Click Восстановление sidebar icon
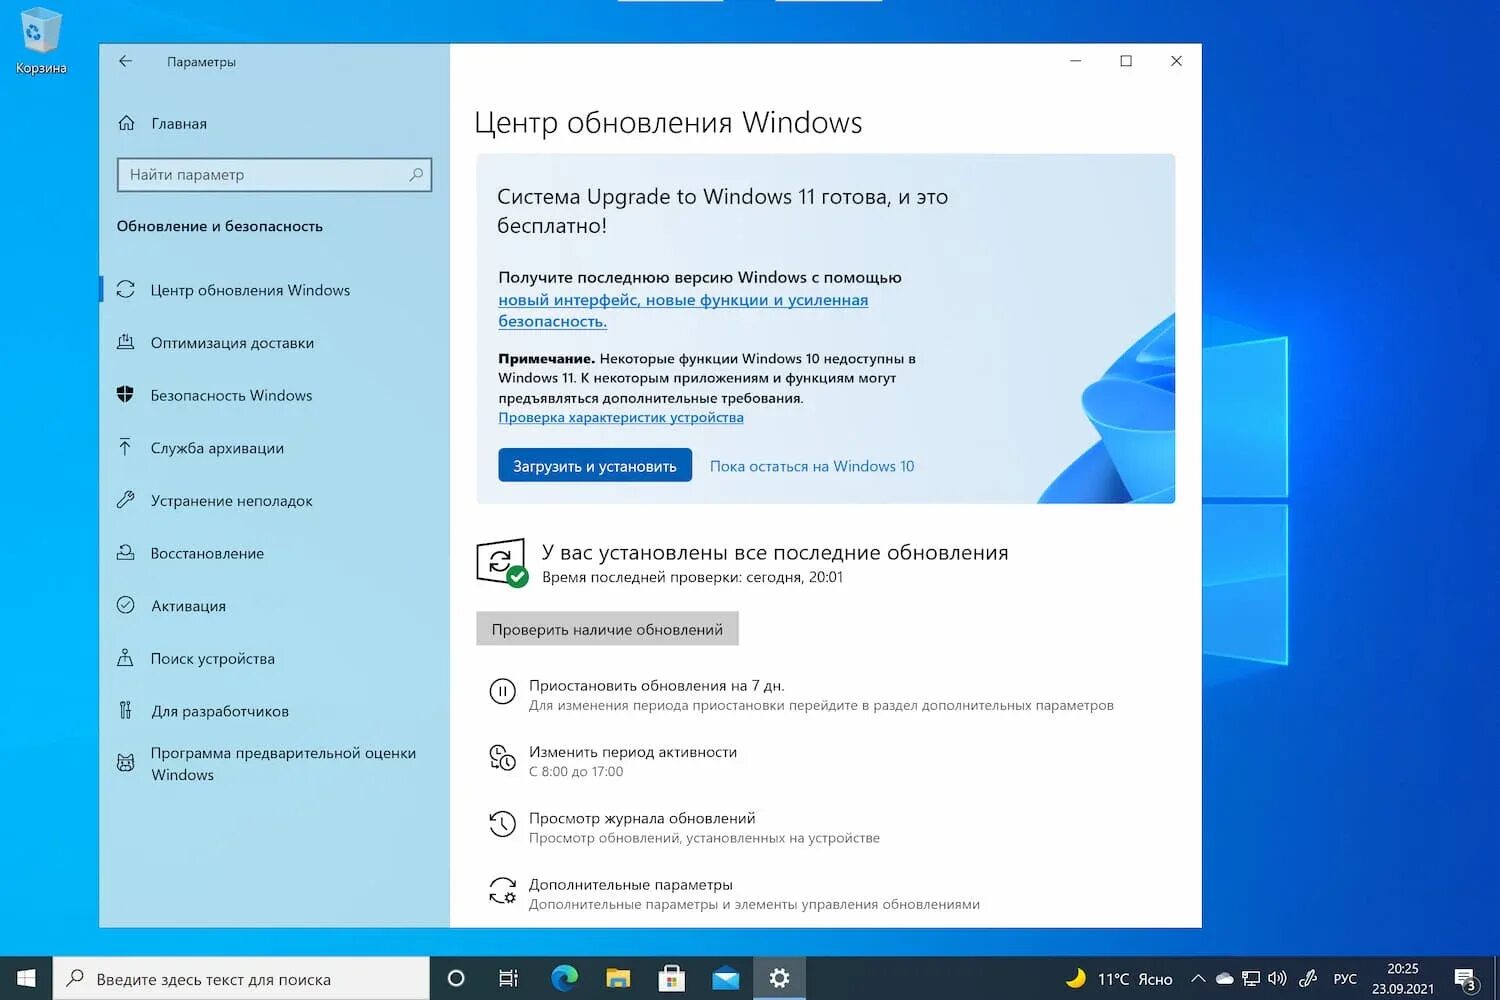 coord(125,552)
